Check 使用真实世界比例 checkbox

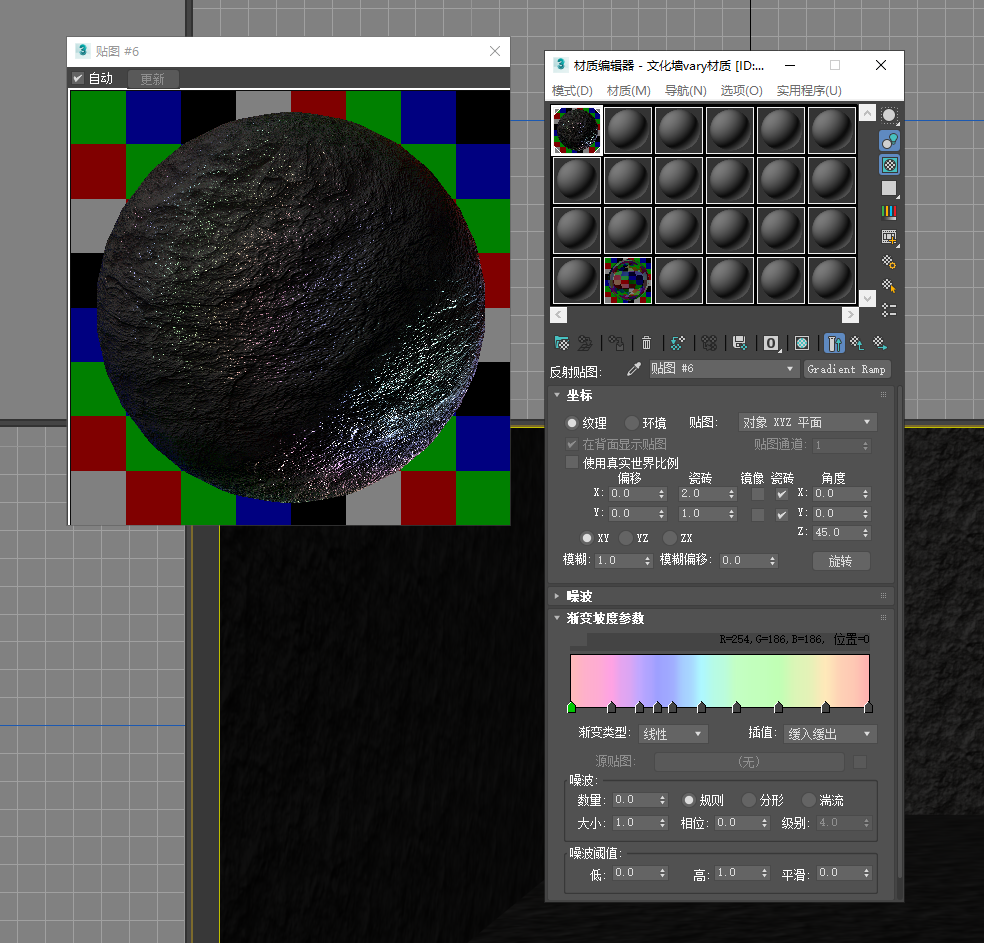pos(572,463)
